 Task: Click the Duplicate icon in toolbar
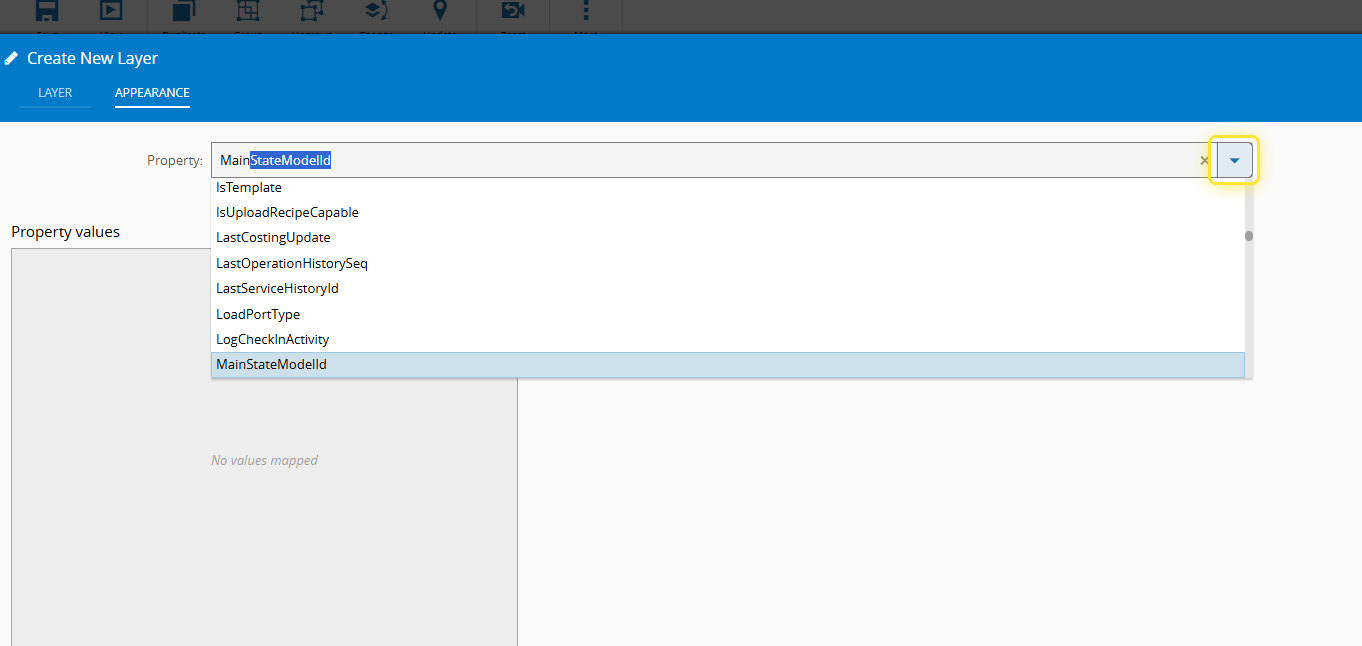point(183,10)
